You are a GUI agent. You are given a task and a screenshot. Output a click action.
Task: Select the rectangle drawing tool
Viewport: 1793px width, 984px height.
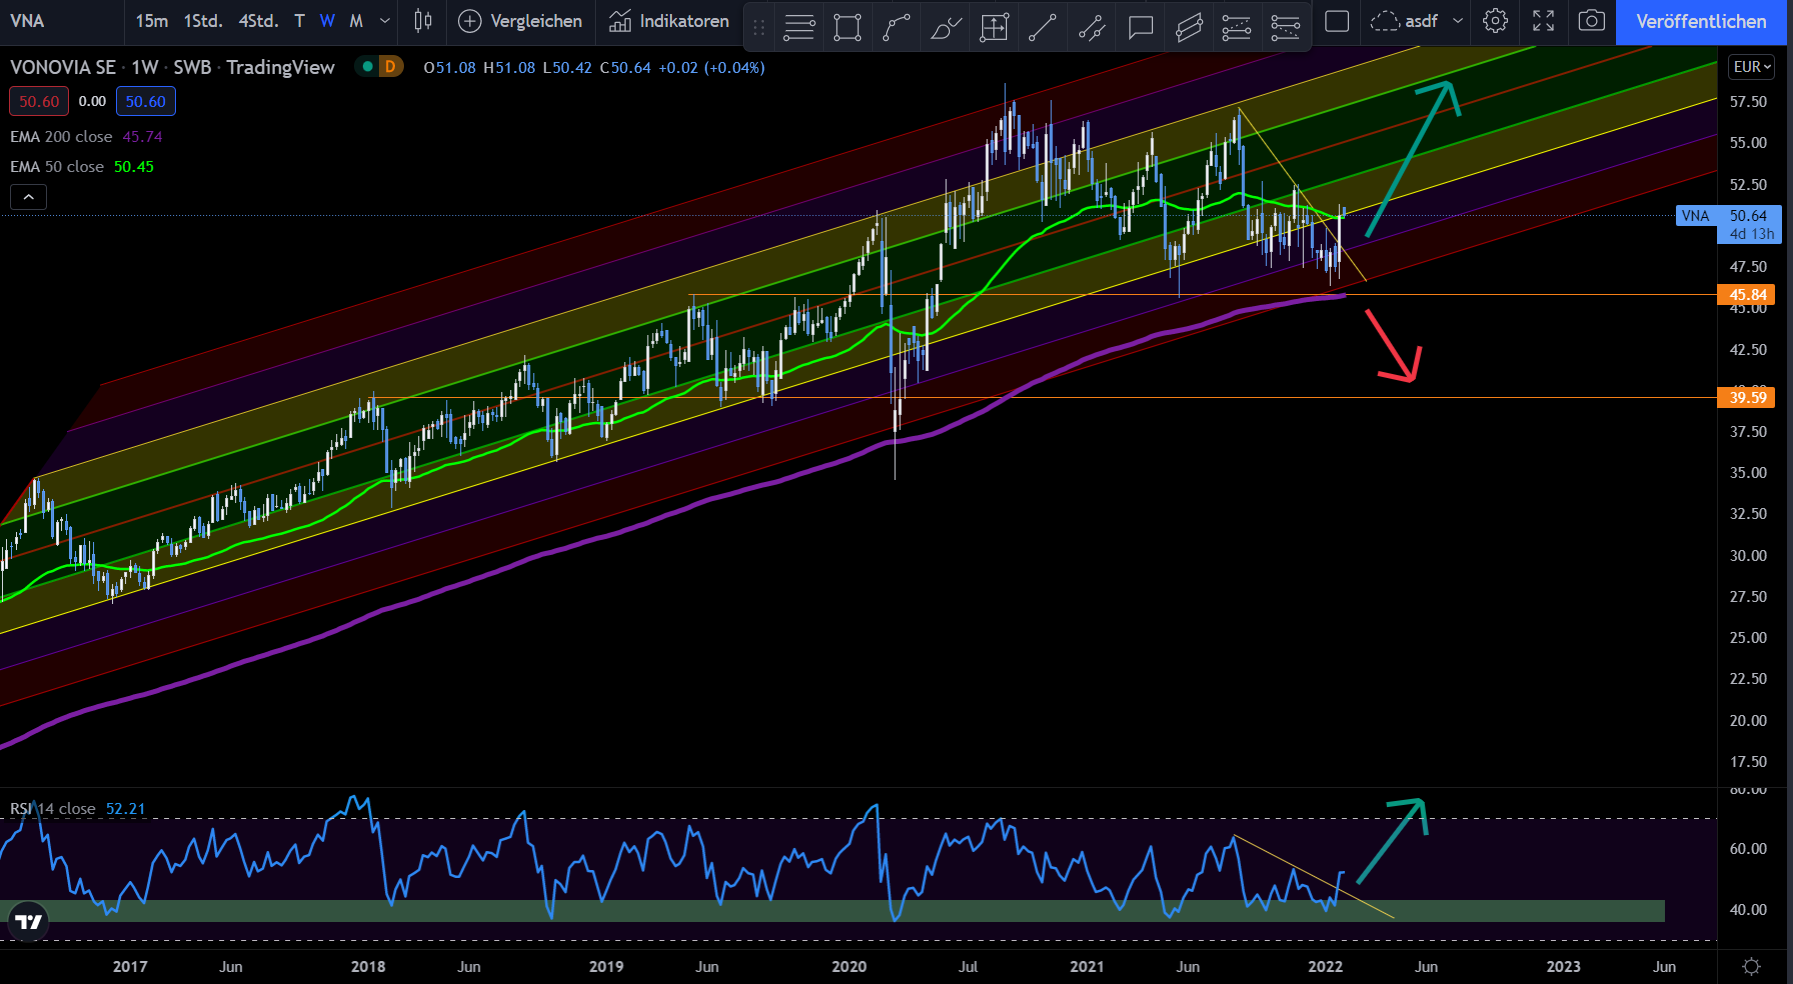tap(847, 27)
